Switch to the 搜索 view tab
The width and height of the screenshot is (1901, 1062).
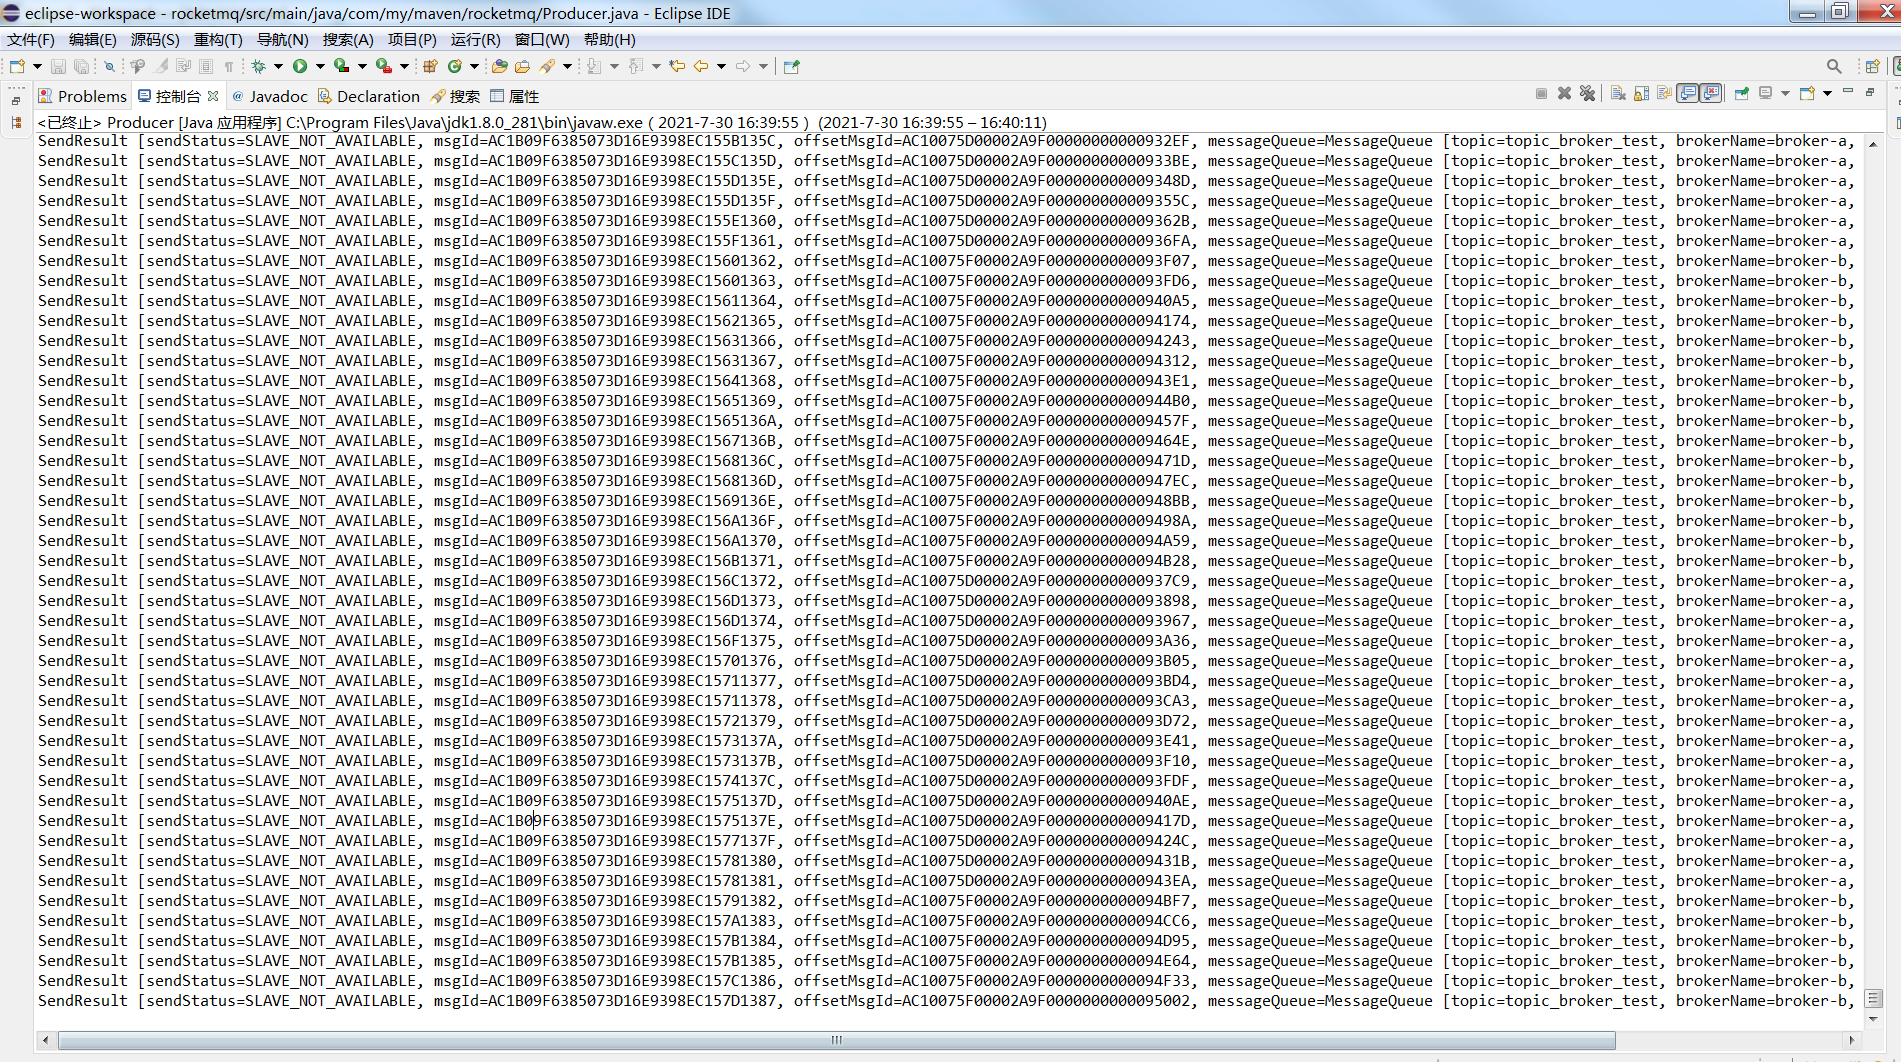pyautogui.click(x=455, y=96)
